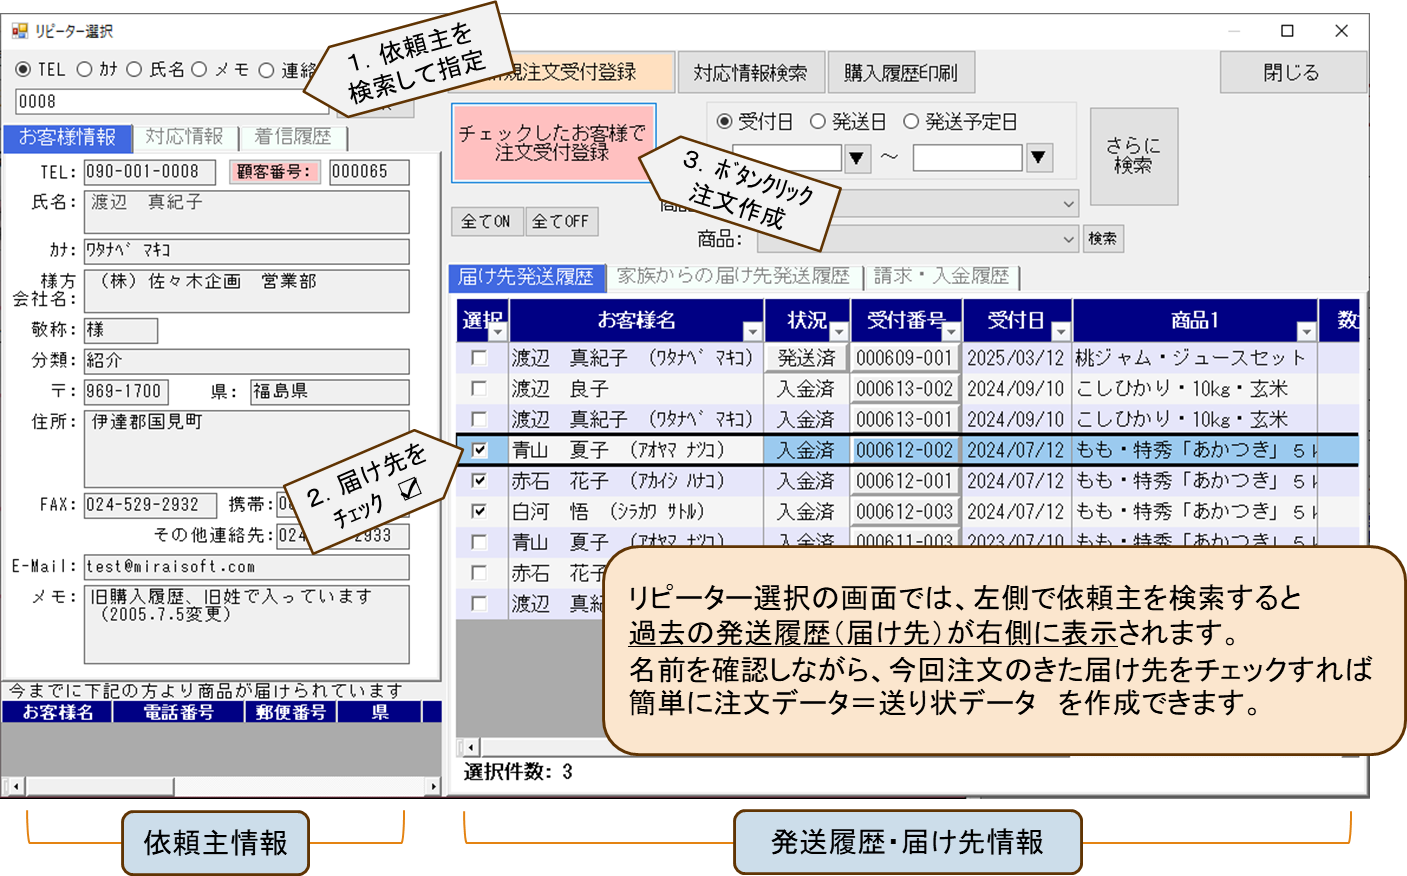The width and height of the screenshot is (1407, 876).
Task: Click チェックしたお客様で注文受付登録 button
Action: point(553,143)
